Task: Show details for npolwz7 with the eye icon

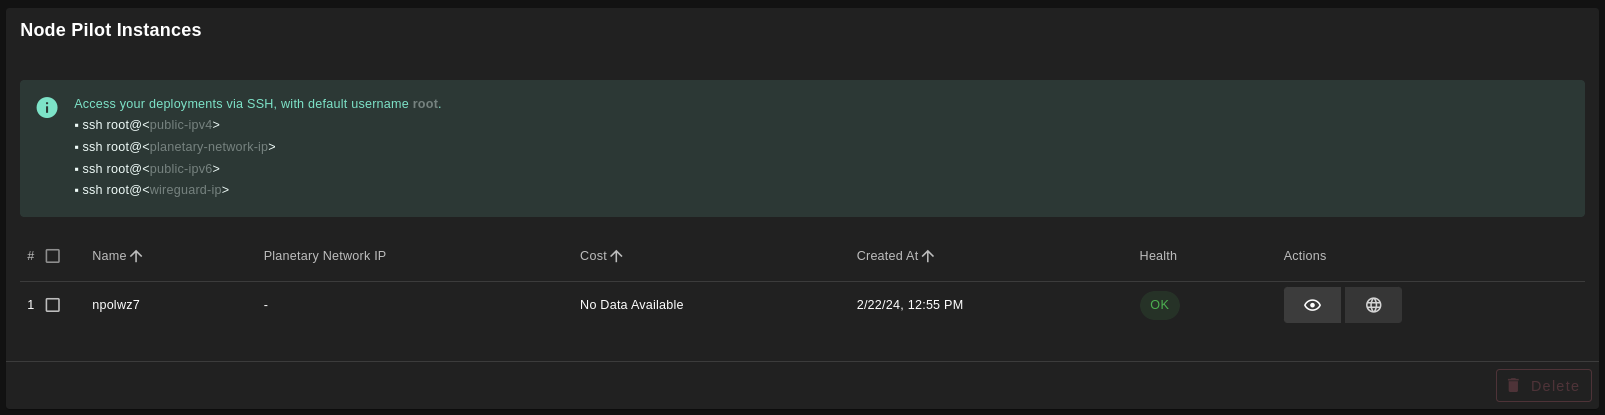Action: click(x=1312, y=305)
